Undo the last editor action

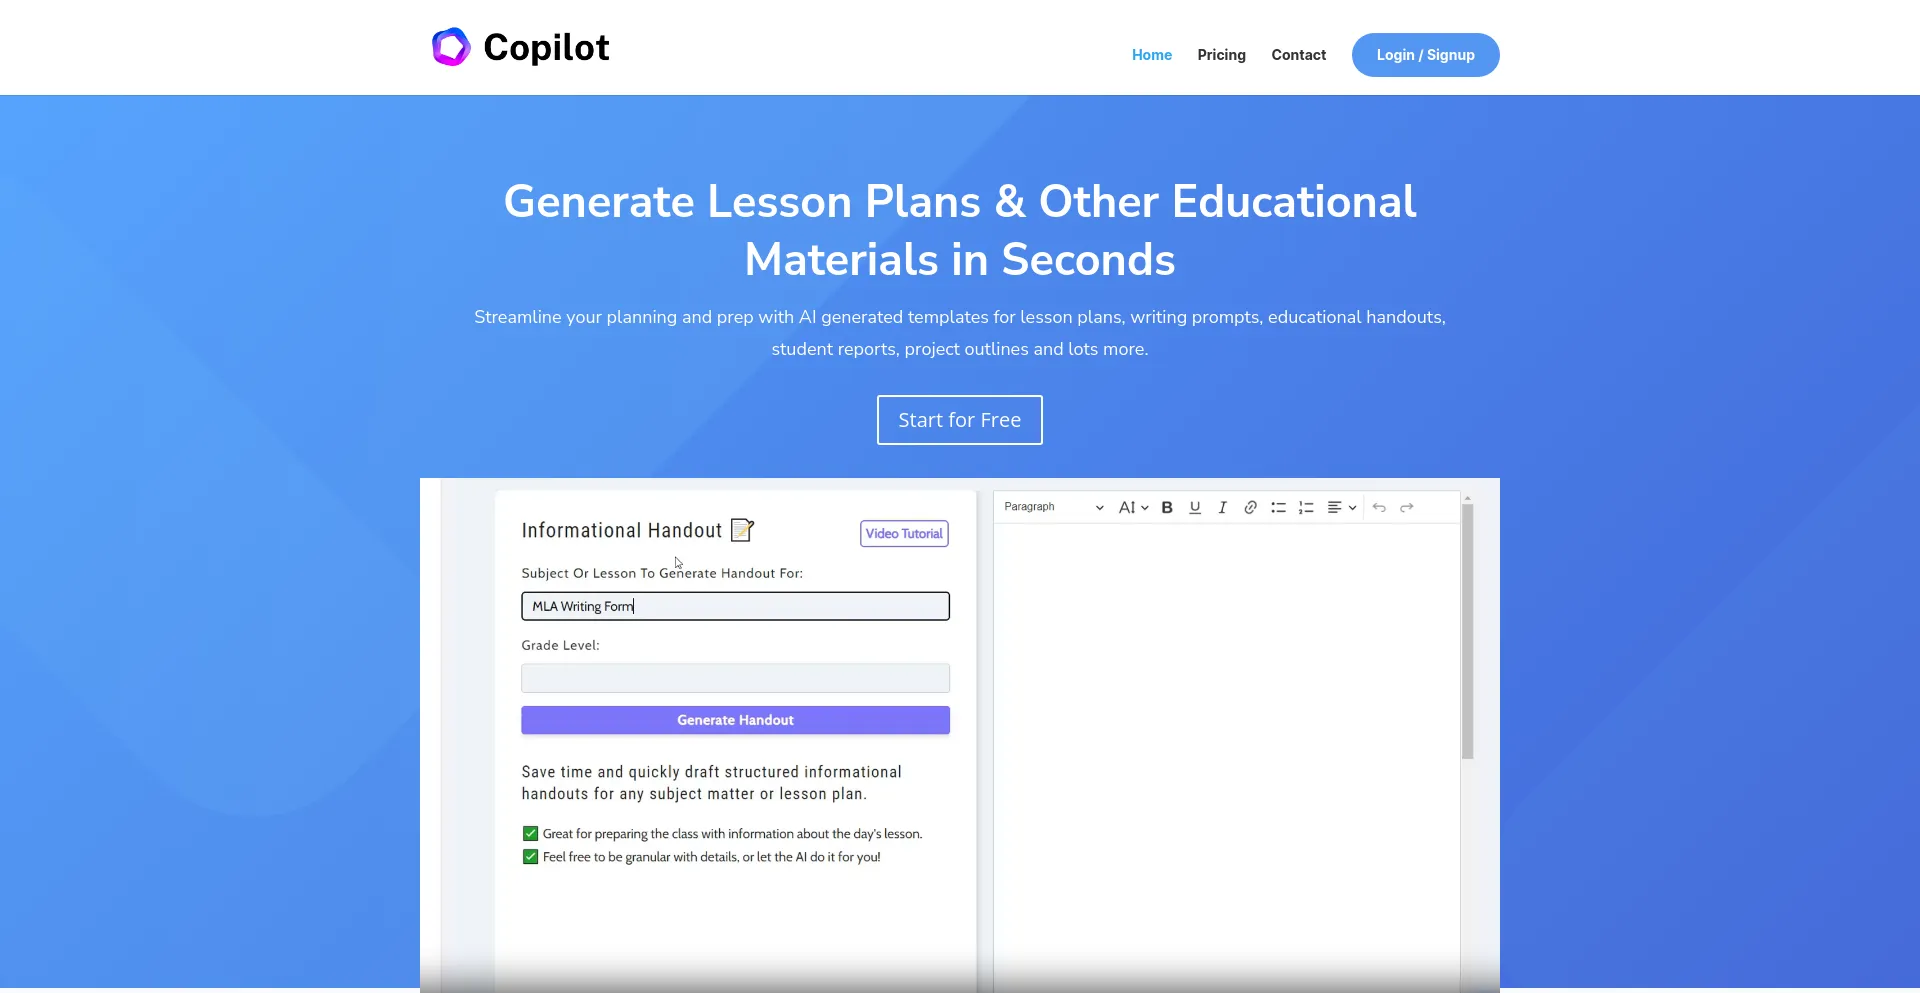click(x=1379, y=508)
